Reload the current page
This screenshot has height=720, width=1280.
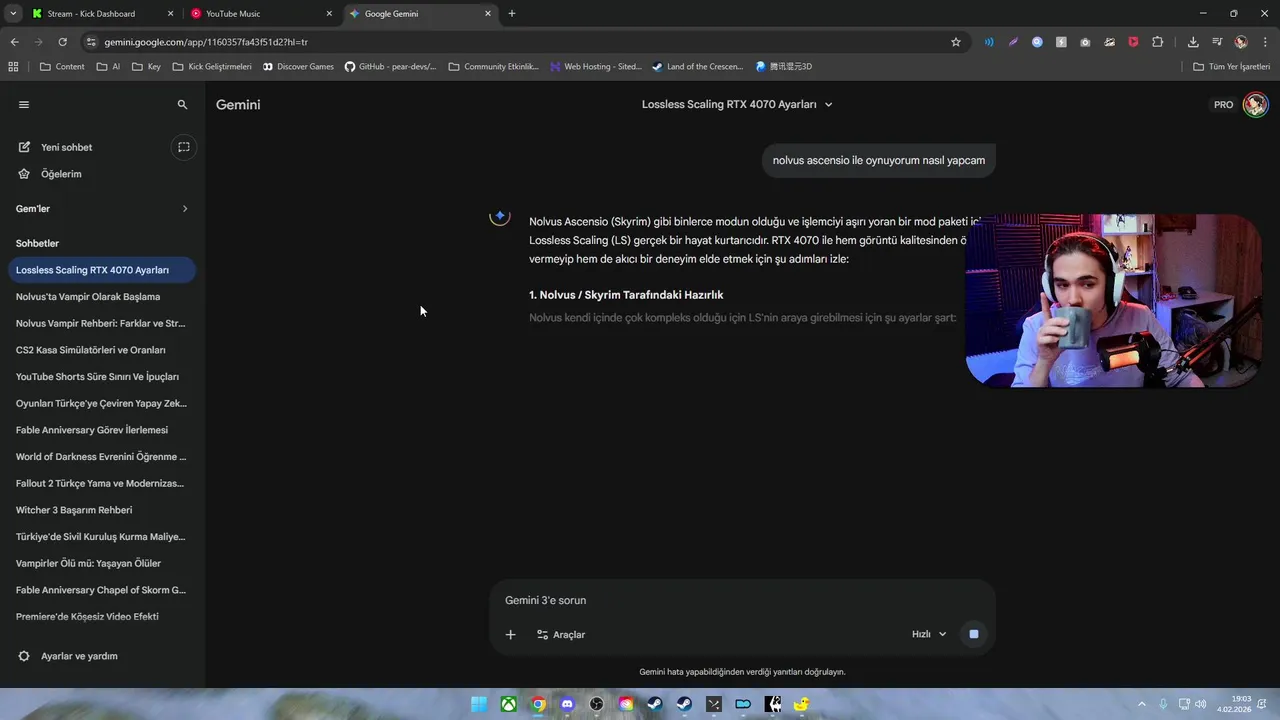[x=62, y=42]
